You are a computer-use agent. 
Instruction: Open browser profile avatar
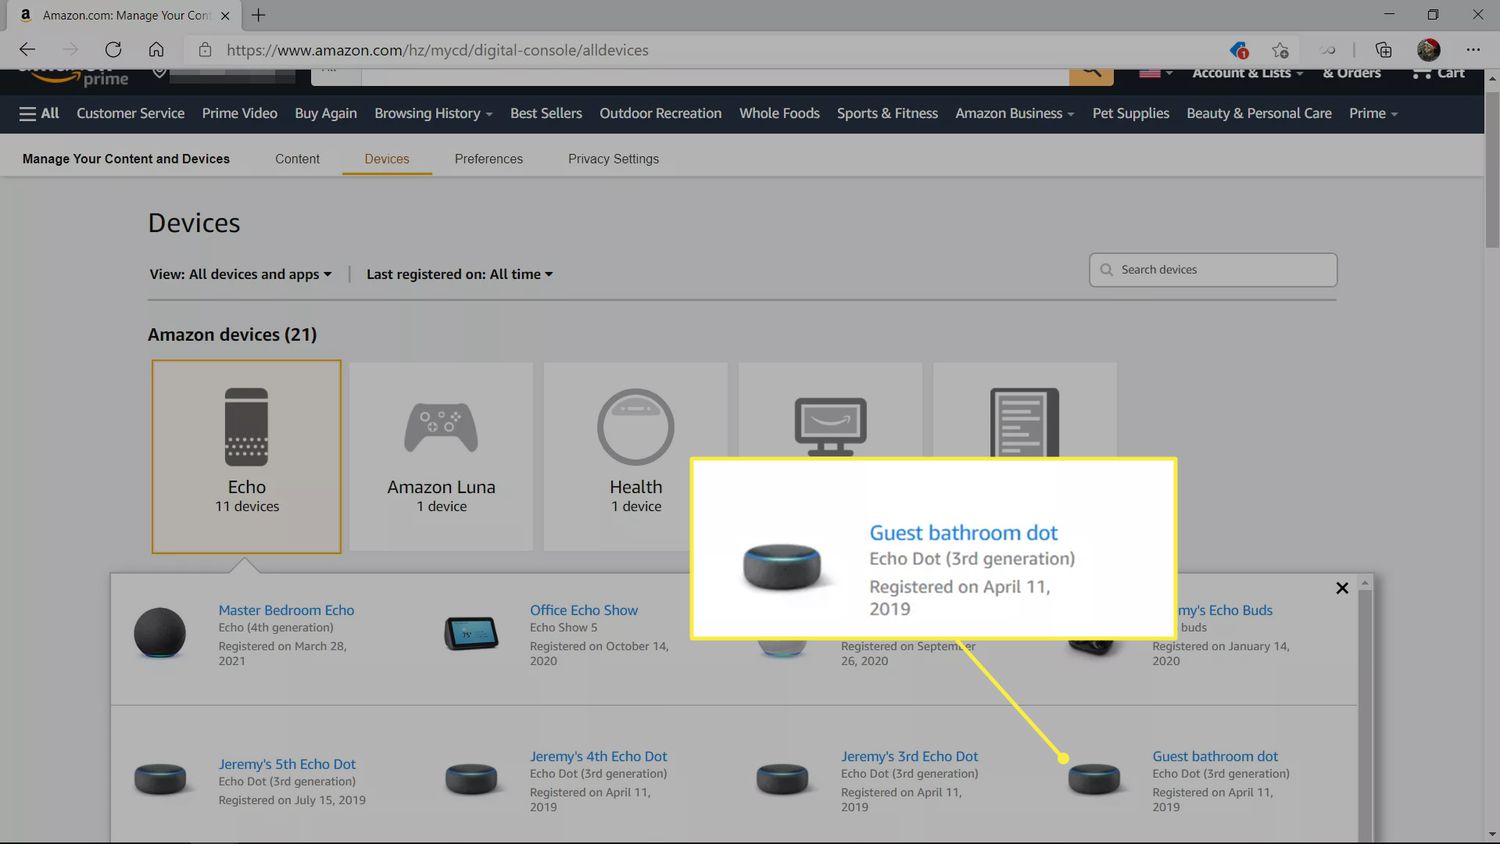pyautogui.click(x=1428, y=50)
